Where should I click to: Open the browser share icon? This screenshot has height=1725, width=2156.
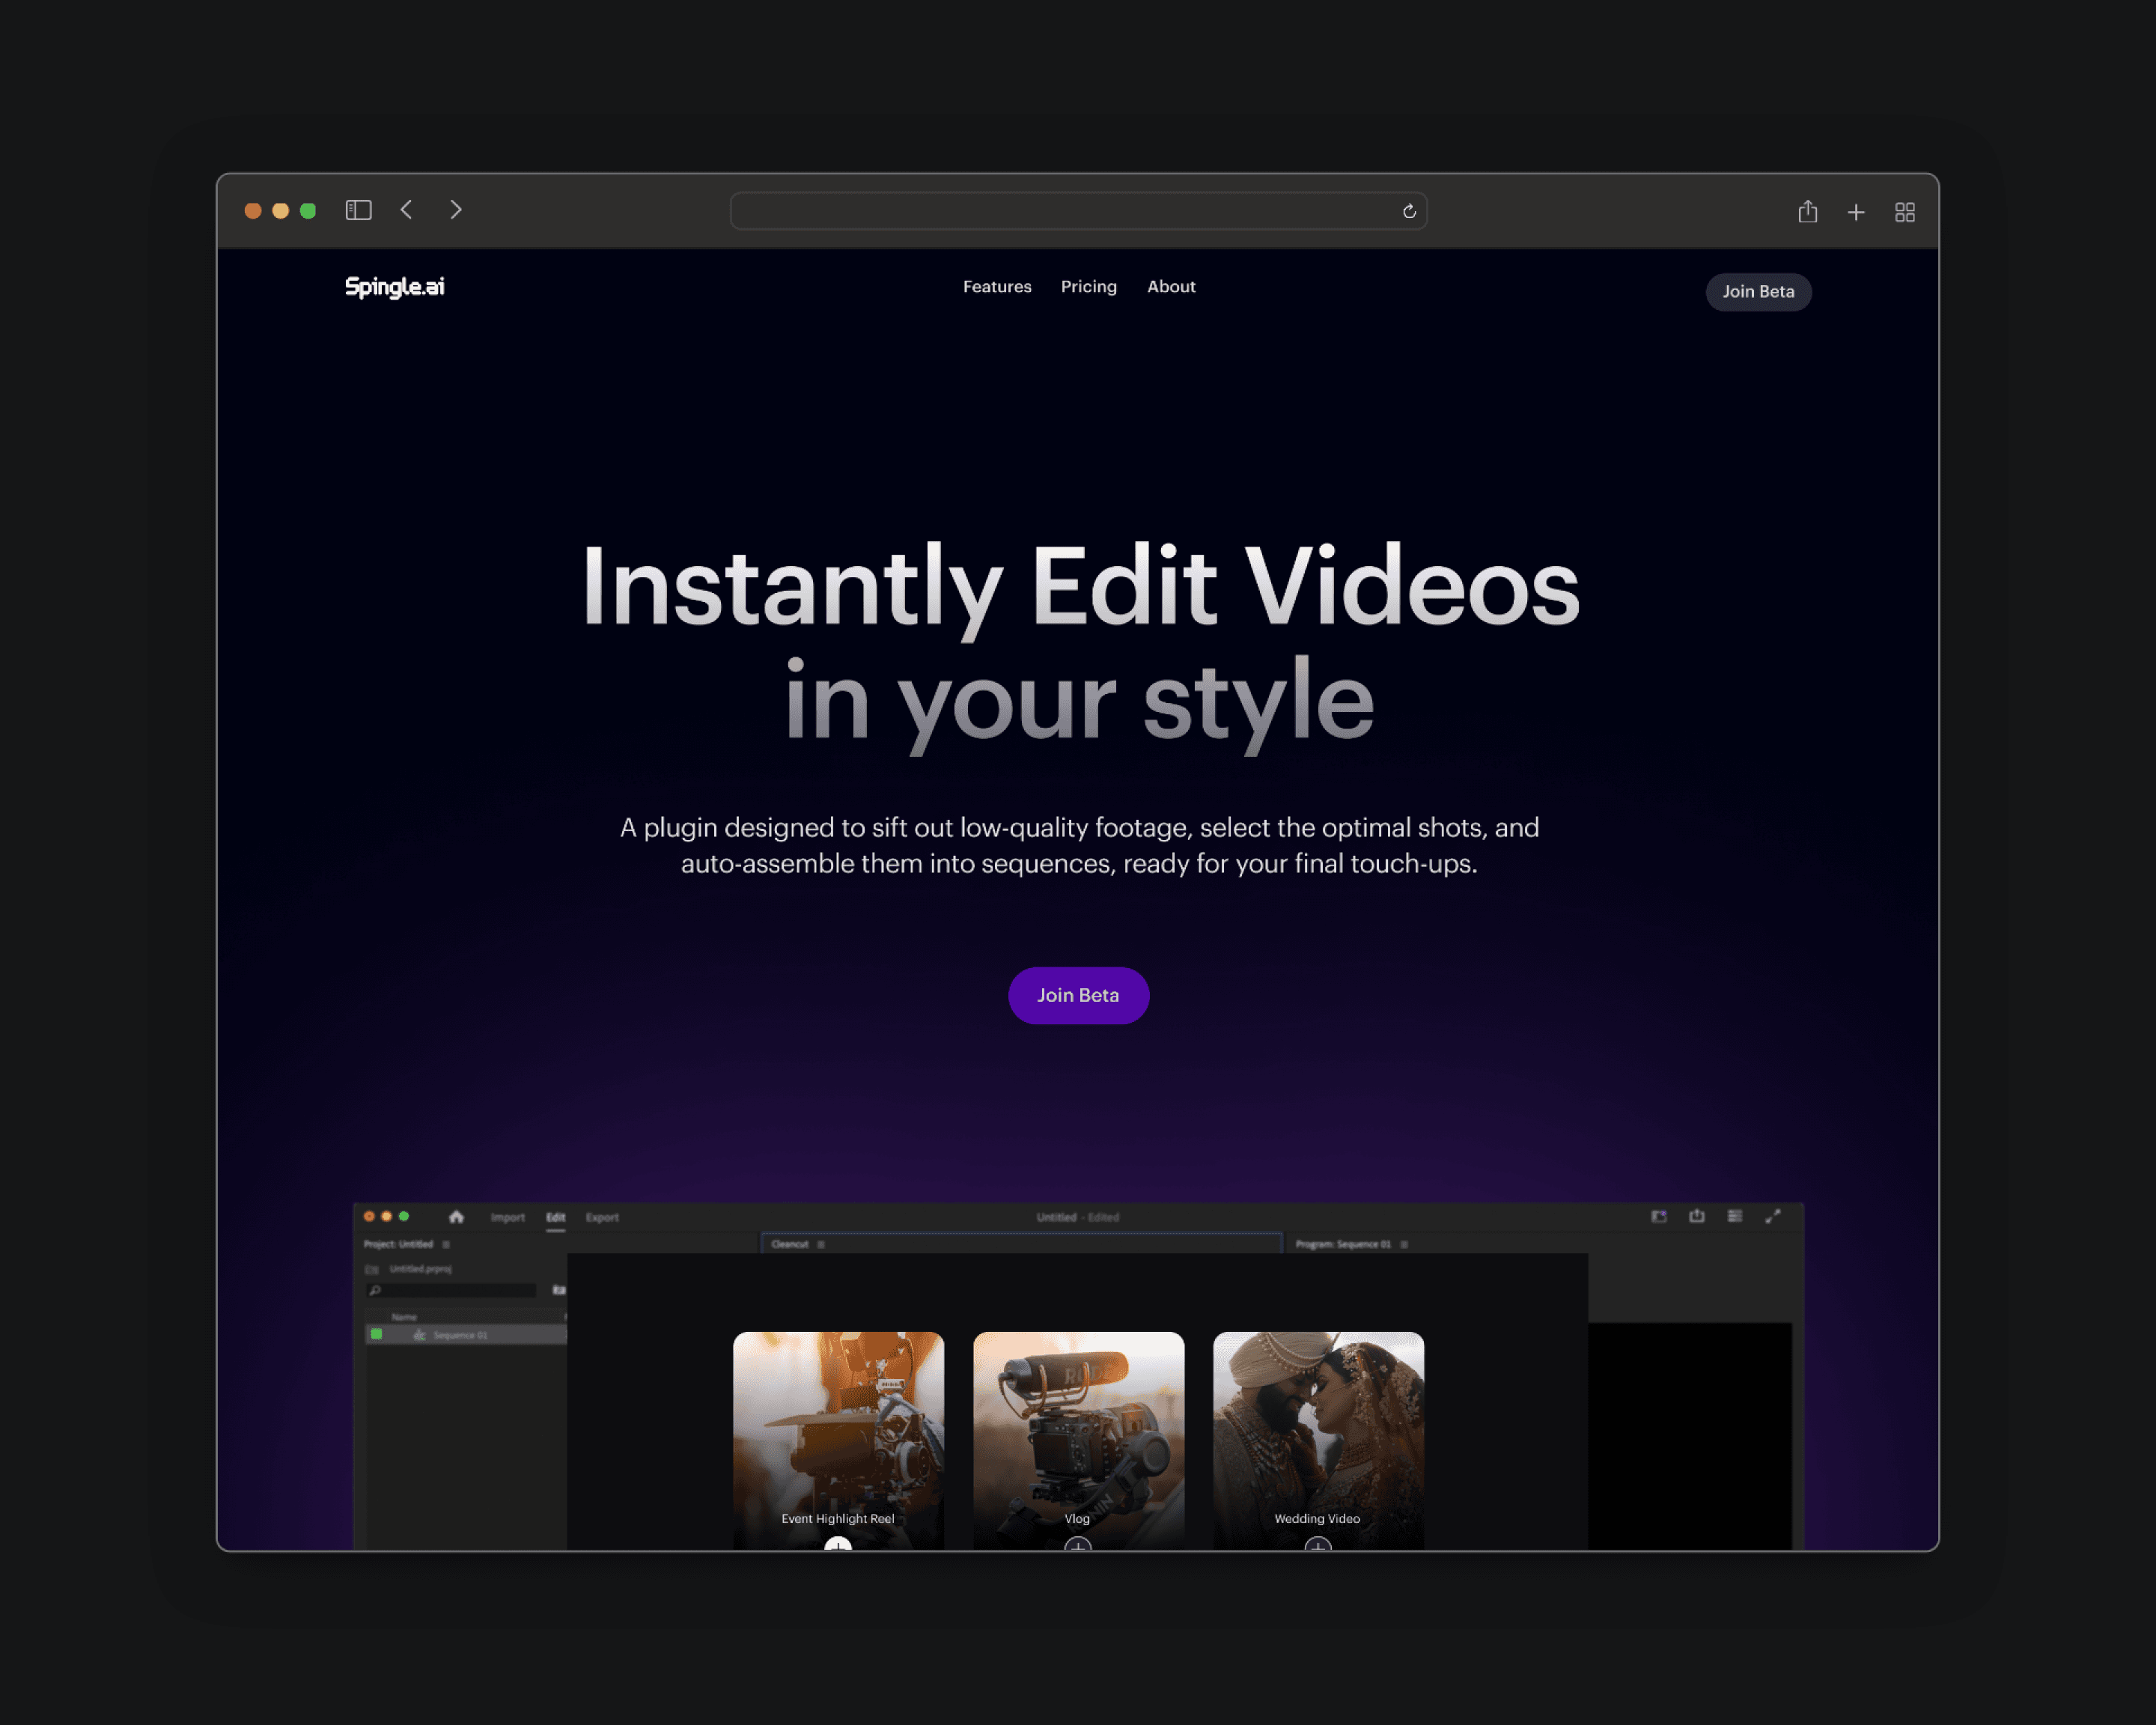click(x=1807, y=211)
